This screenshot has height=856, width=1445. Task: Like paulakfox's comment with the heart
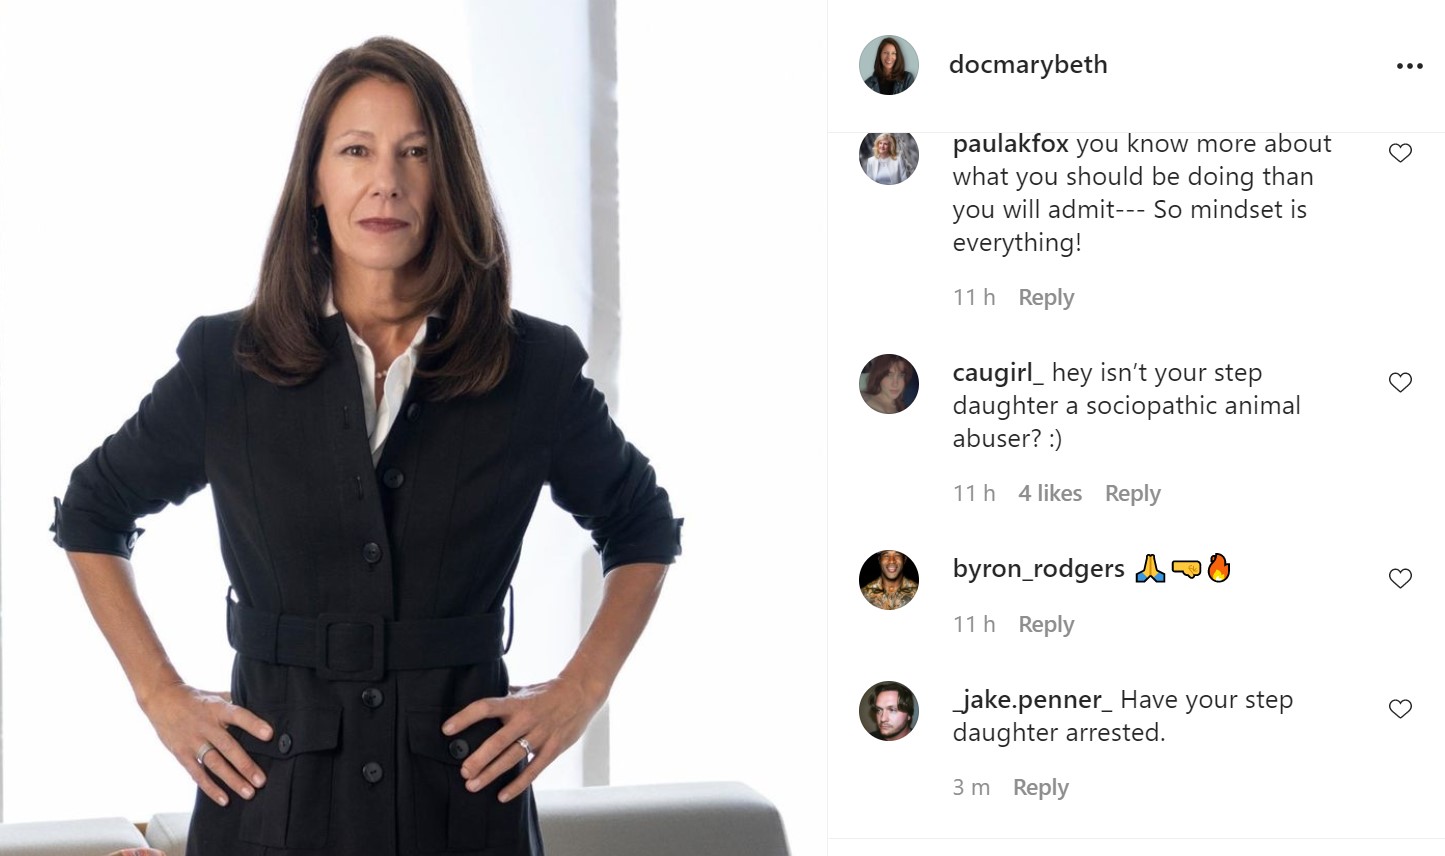coord(1400,153)
